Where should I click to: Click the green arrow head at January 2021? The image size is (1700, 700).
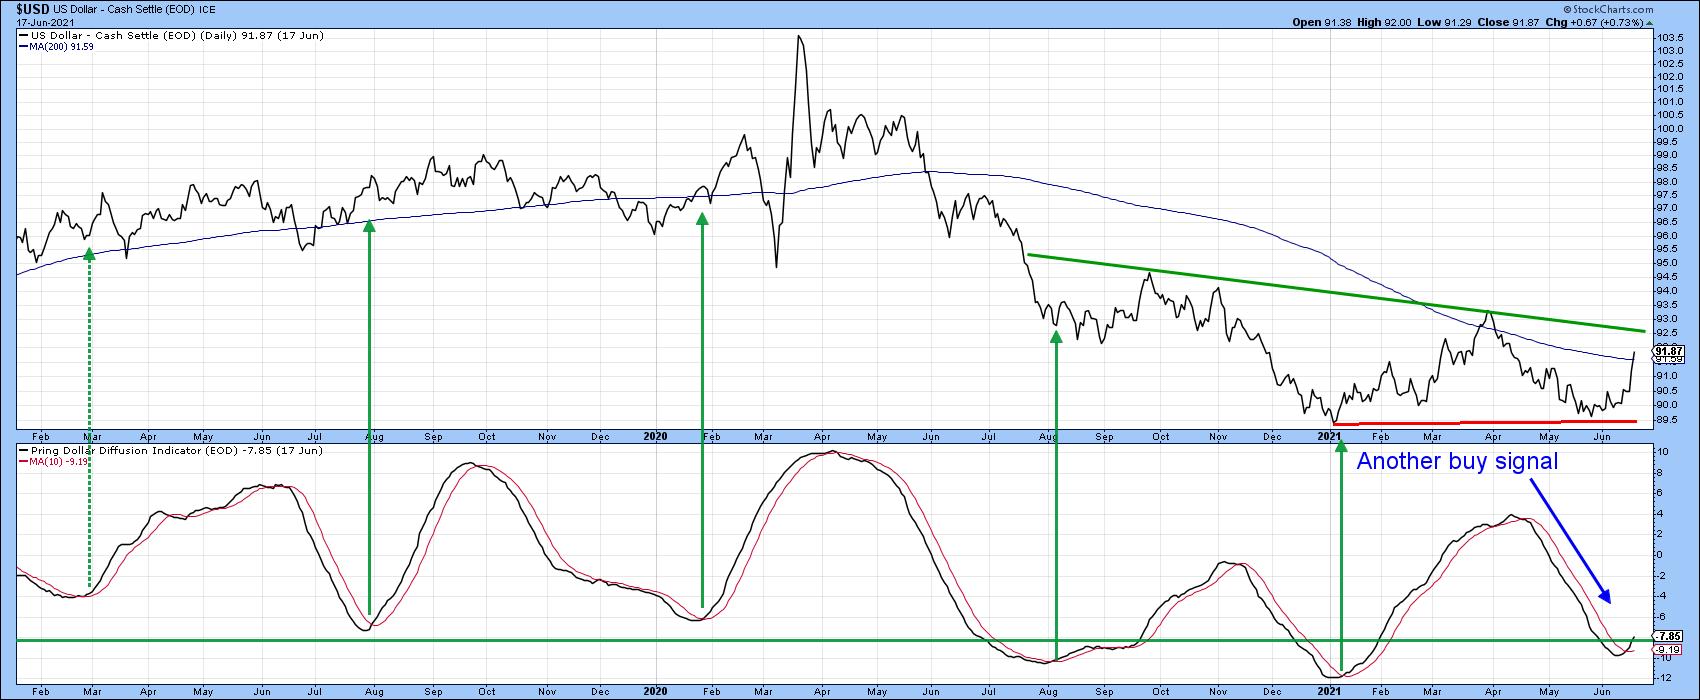click(x=1339, y=446)
